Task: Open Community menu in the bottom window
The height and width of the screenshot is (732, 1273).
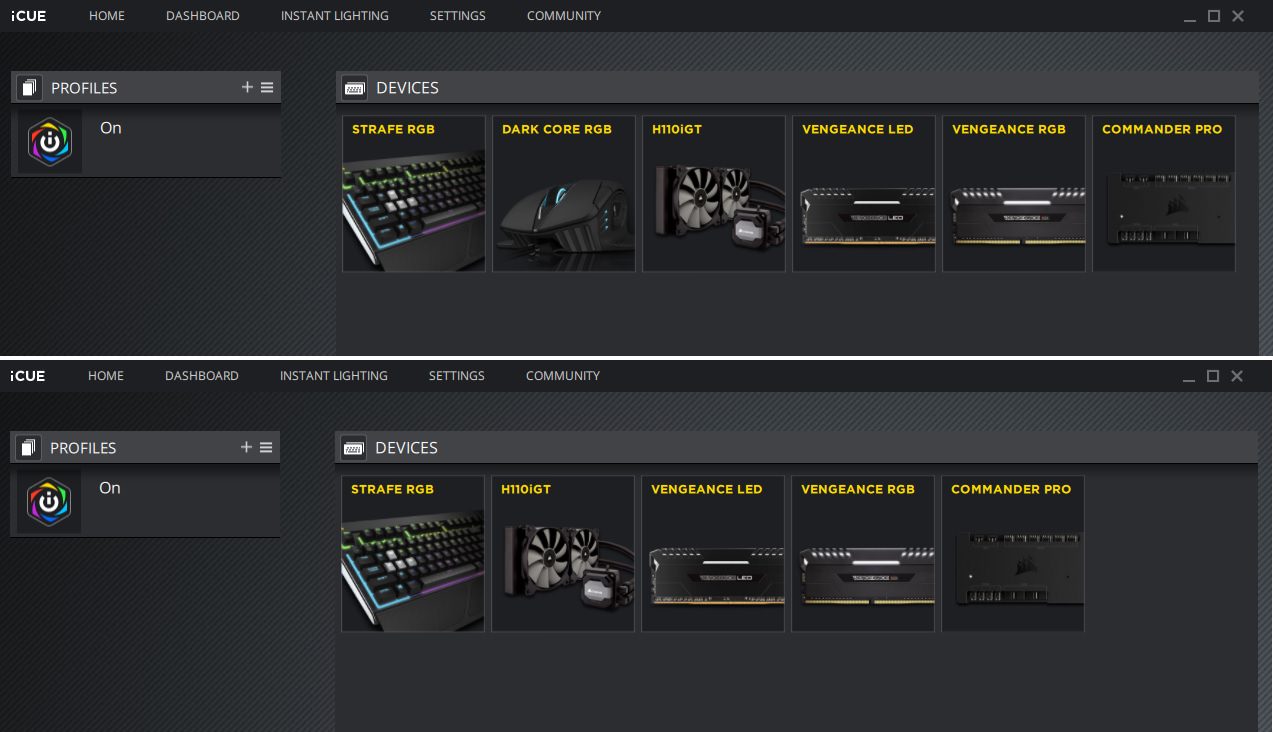Action: 563,376
